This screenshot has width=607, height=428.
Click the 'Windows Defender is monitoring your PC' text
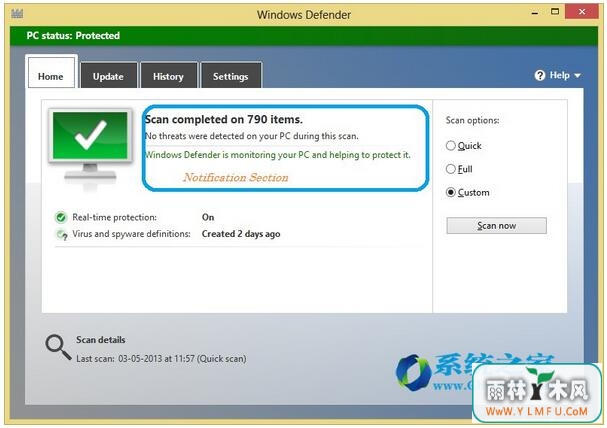click(278, 155)
